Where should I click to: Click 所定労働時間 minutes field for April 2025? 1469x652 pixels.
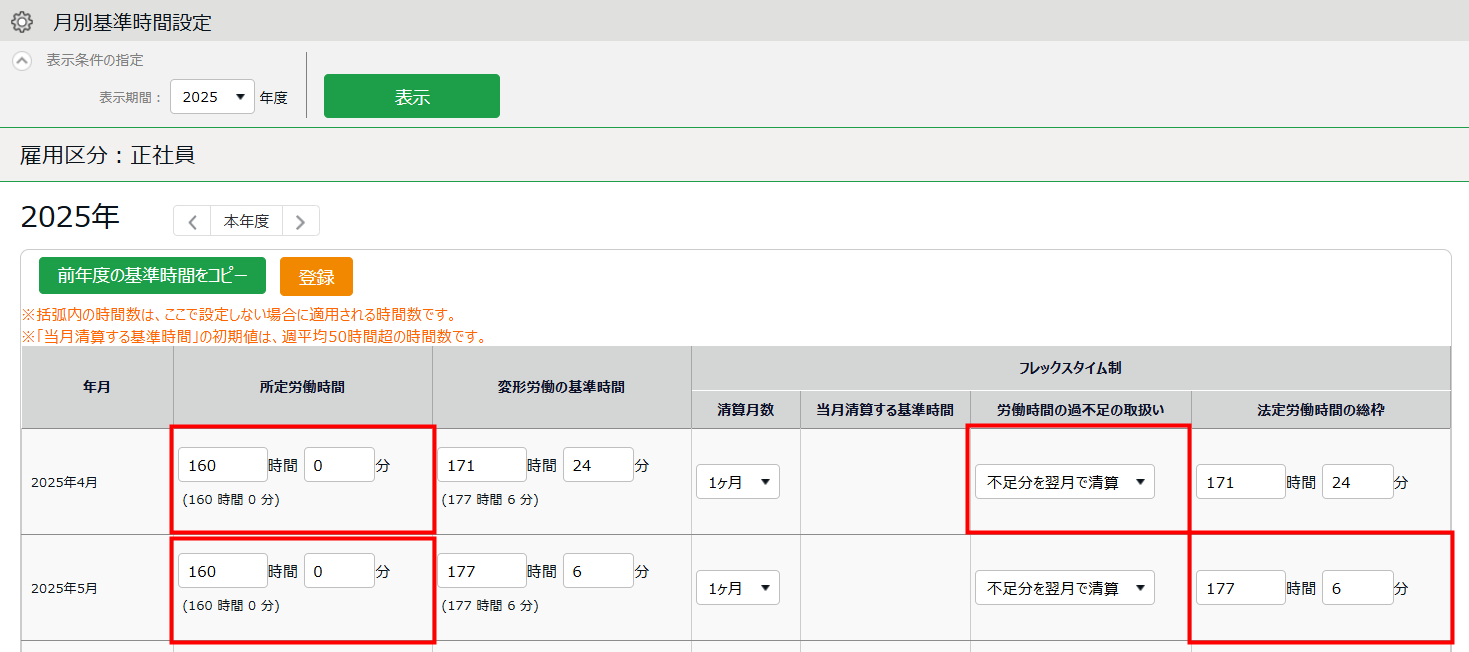click(x=339, y=465)
